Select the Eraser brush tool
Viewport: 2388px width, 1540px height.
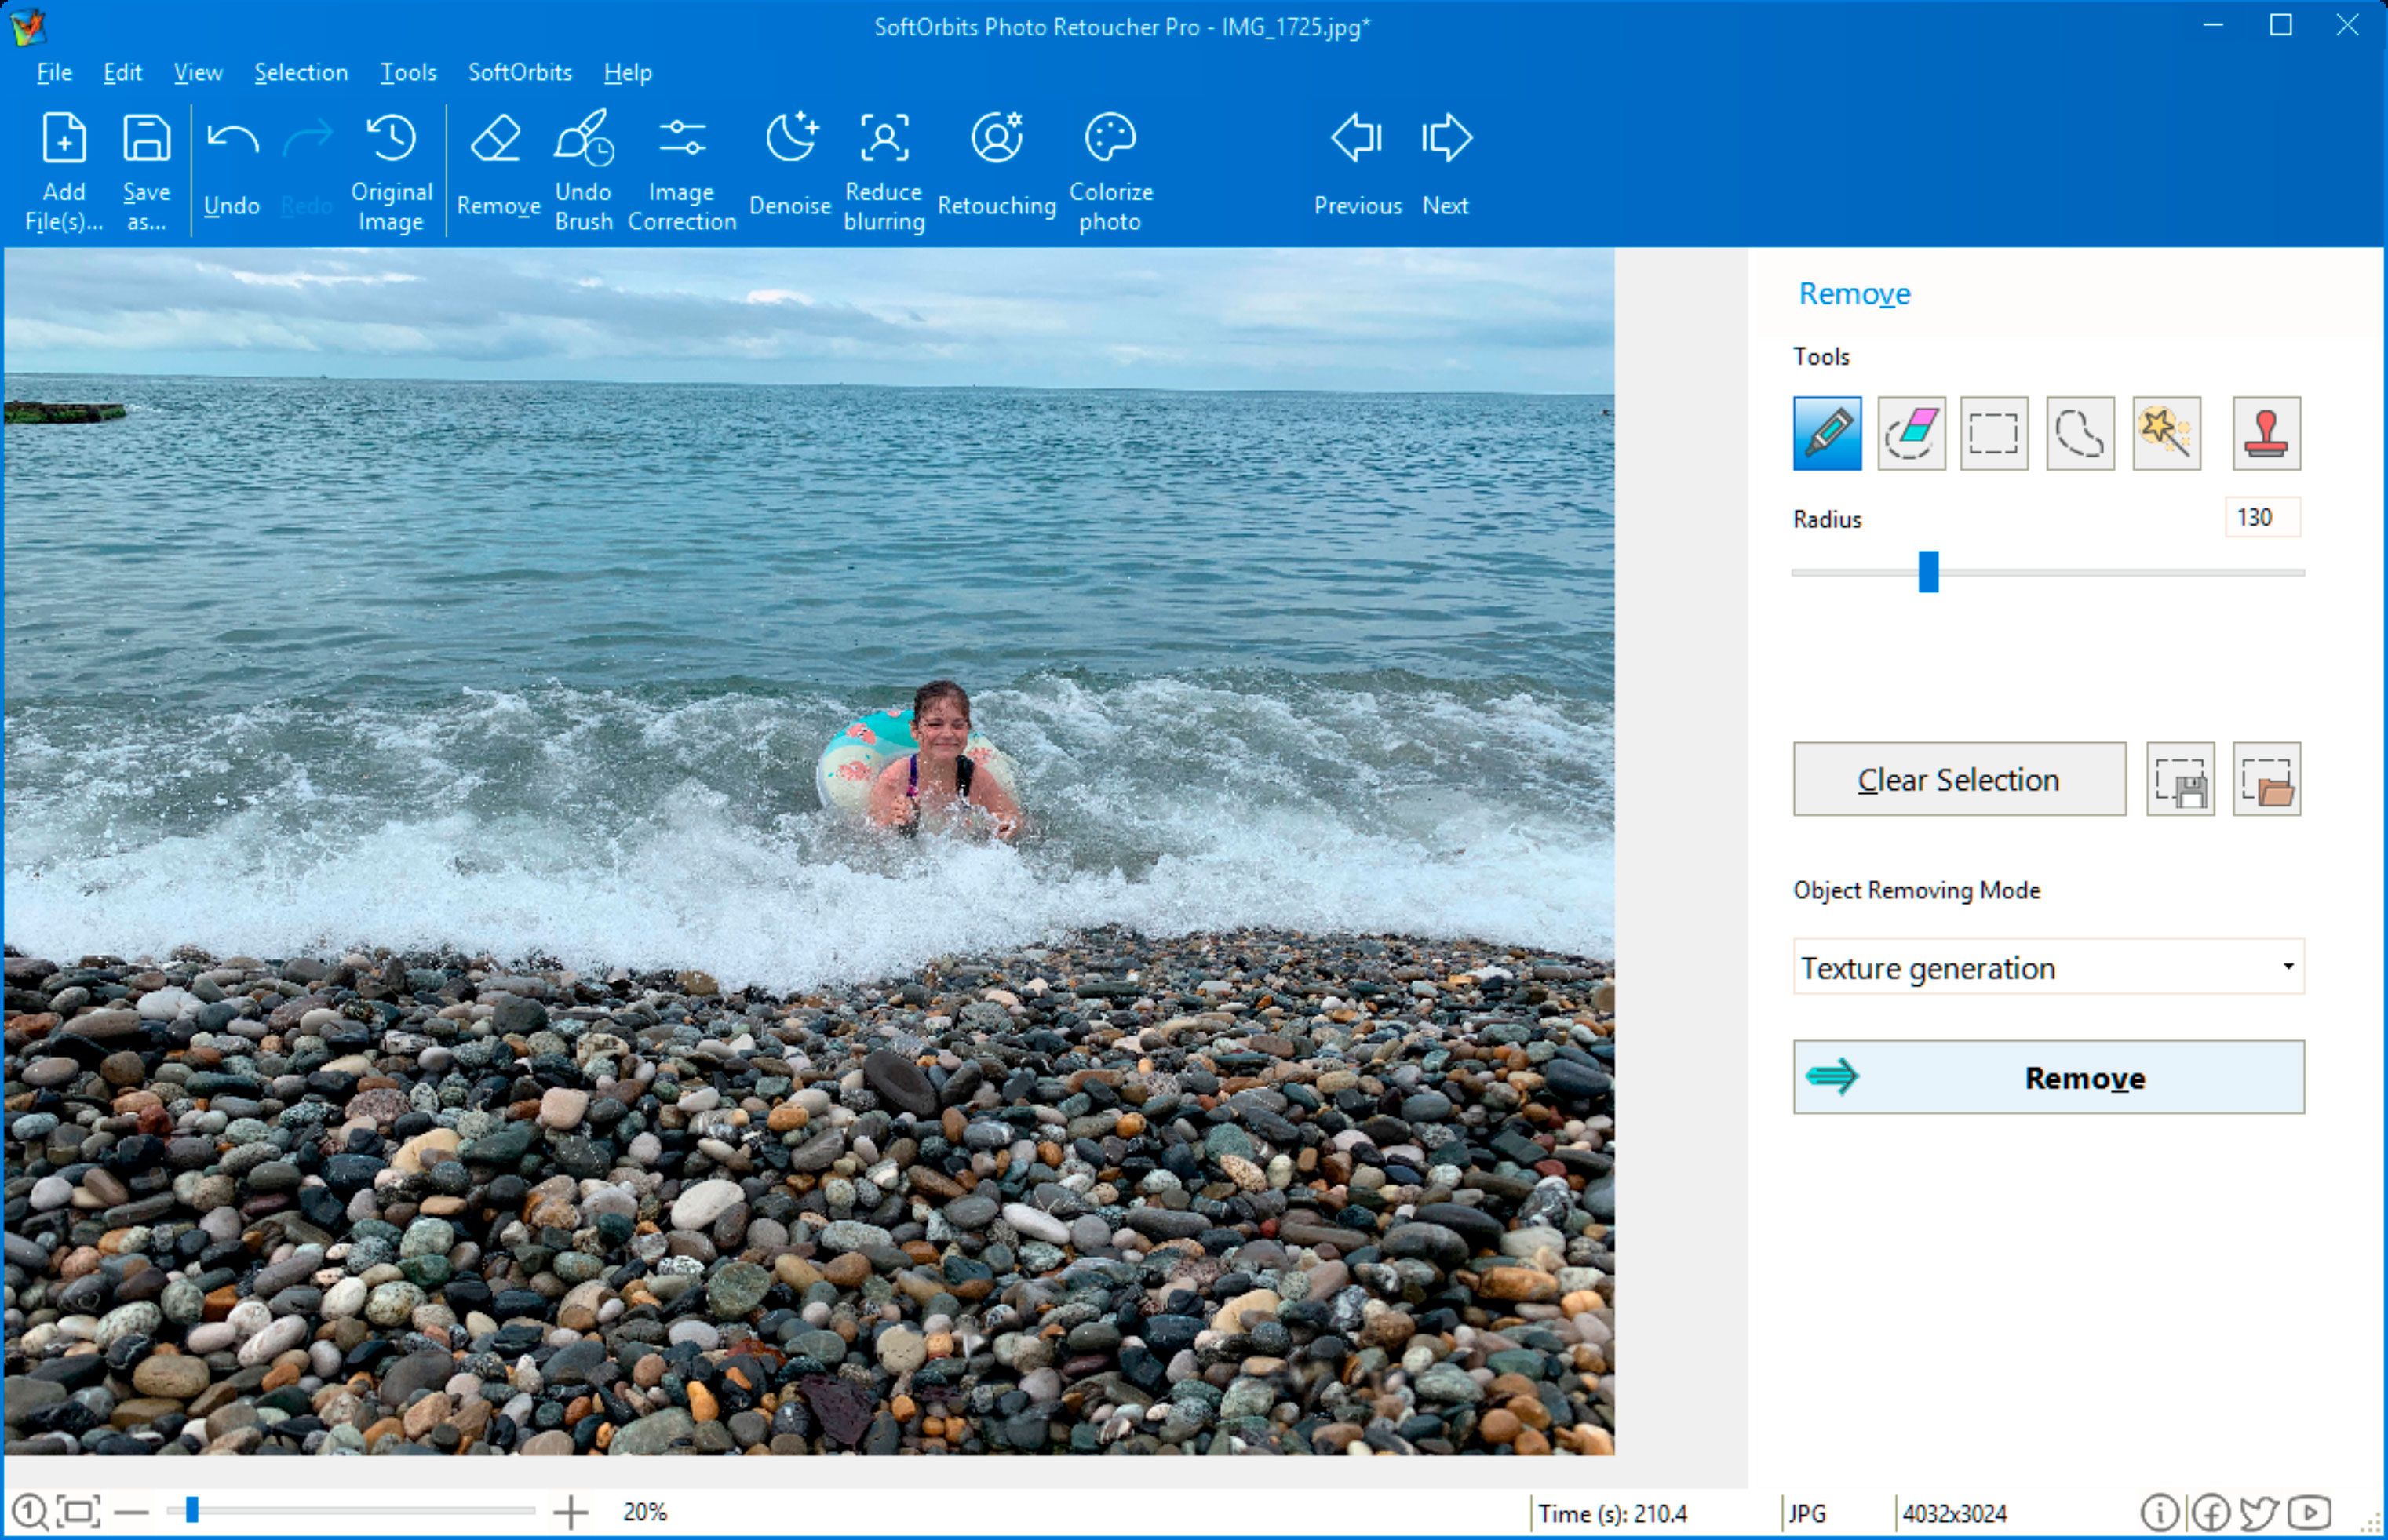[x=1909, y=431]
